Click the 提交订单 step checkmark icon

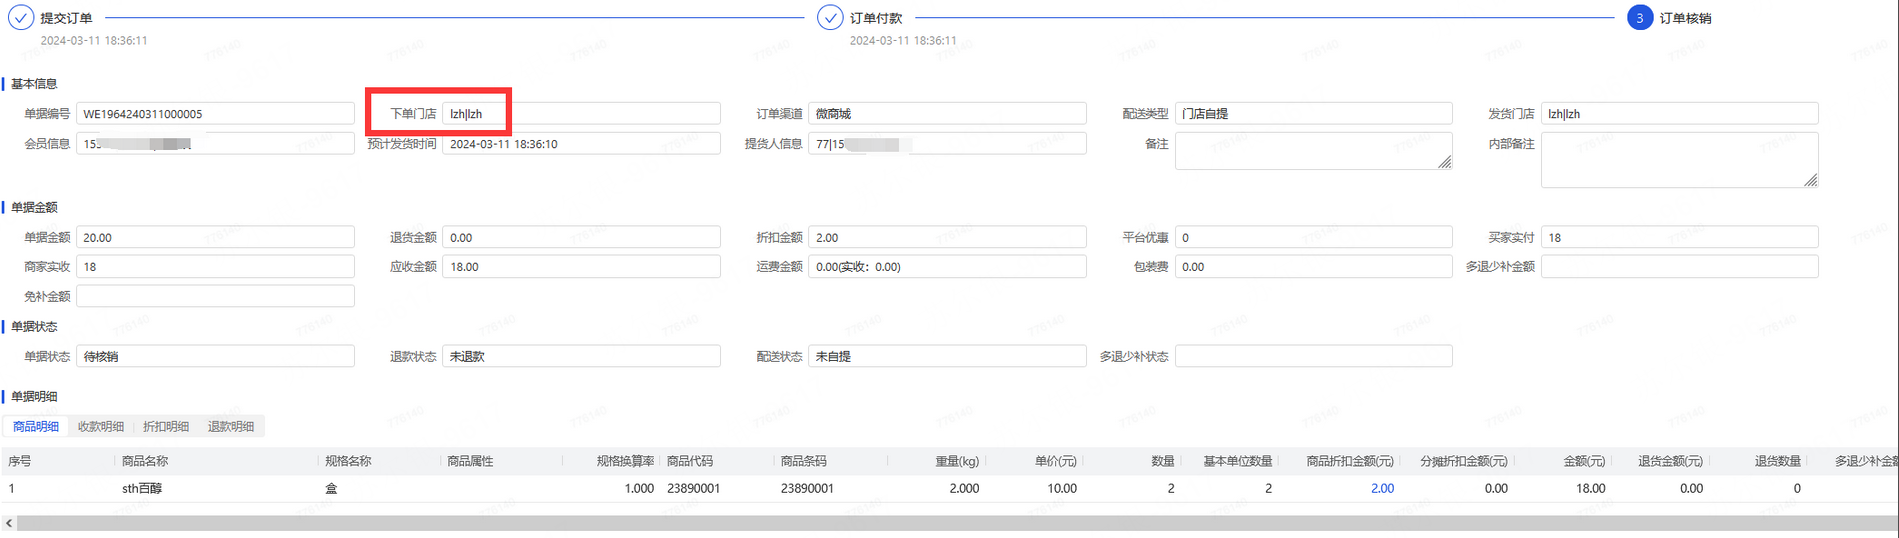20,18
